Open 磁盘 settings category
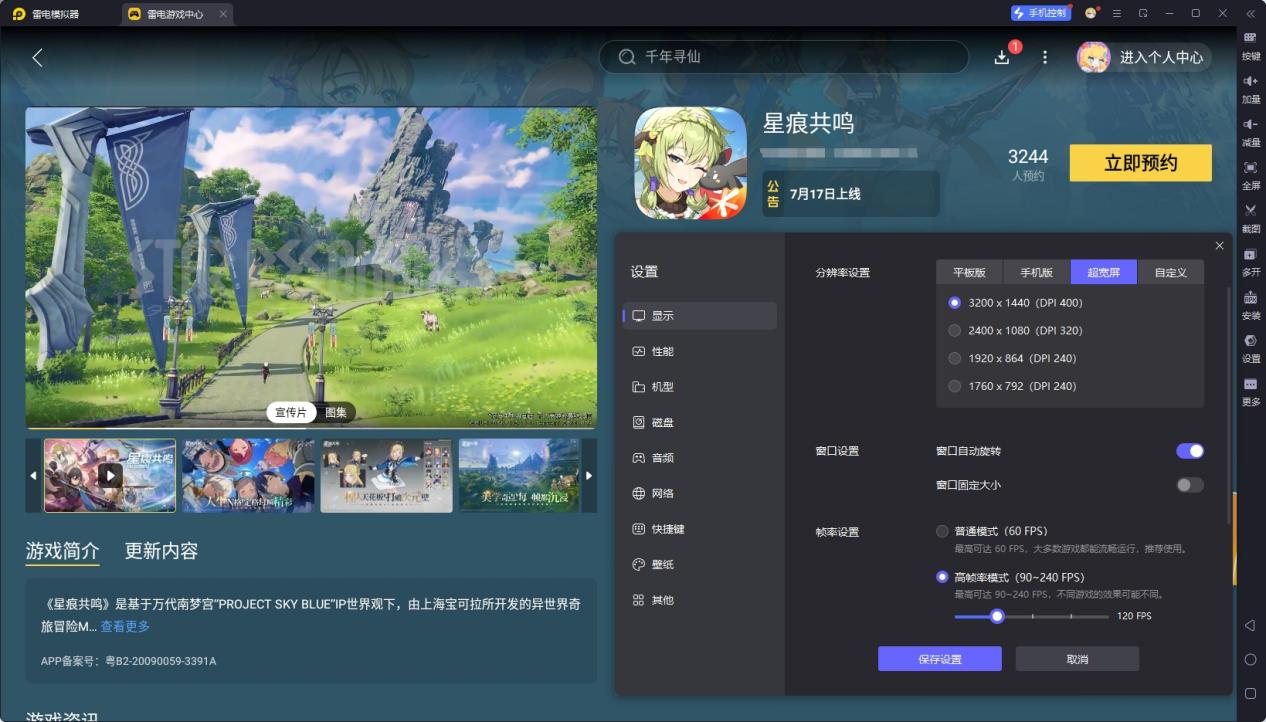Viewport: 1266px width, 722px height. tap(700, 422)
